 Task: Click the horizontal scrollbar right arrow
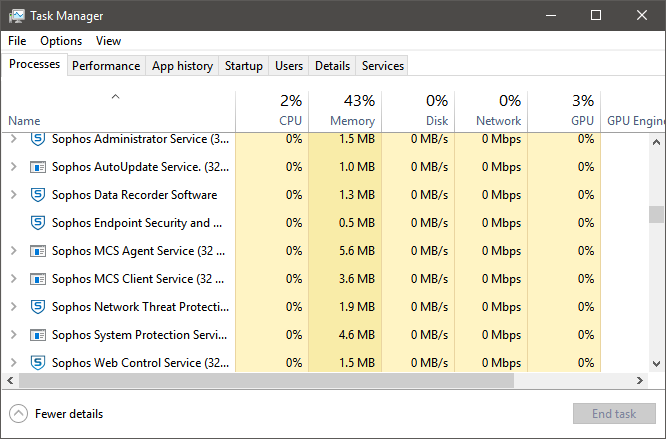(x=640, y=380)
